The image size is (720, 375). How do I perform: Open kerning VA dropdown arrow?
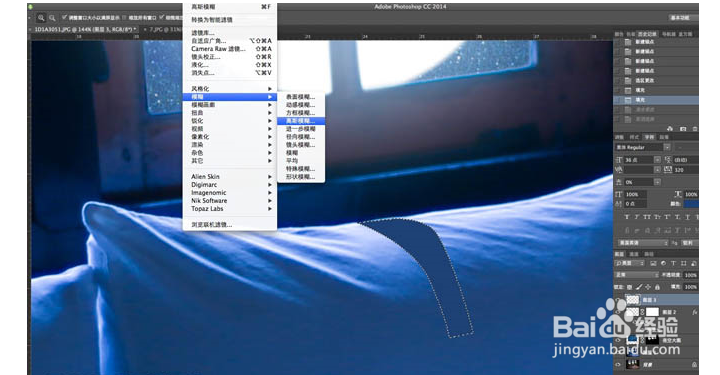click(x=657, y=170)
